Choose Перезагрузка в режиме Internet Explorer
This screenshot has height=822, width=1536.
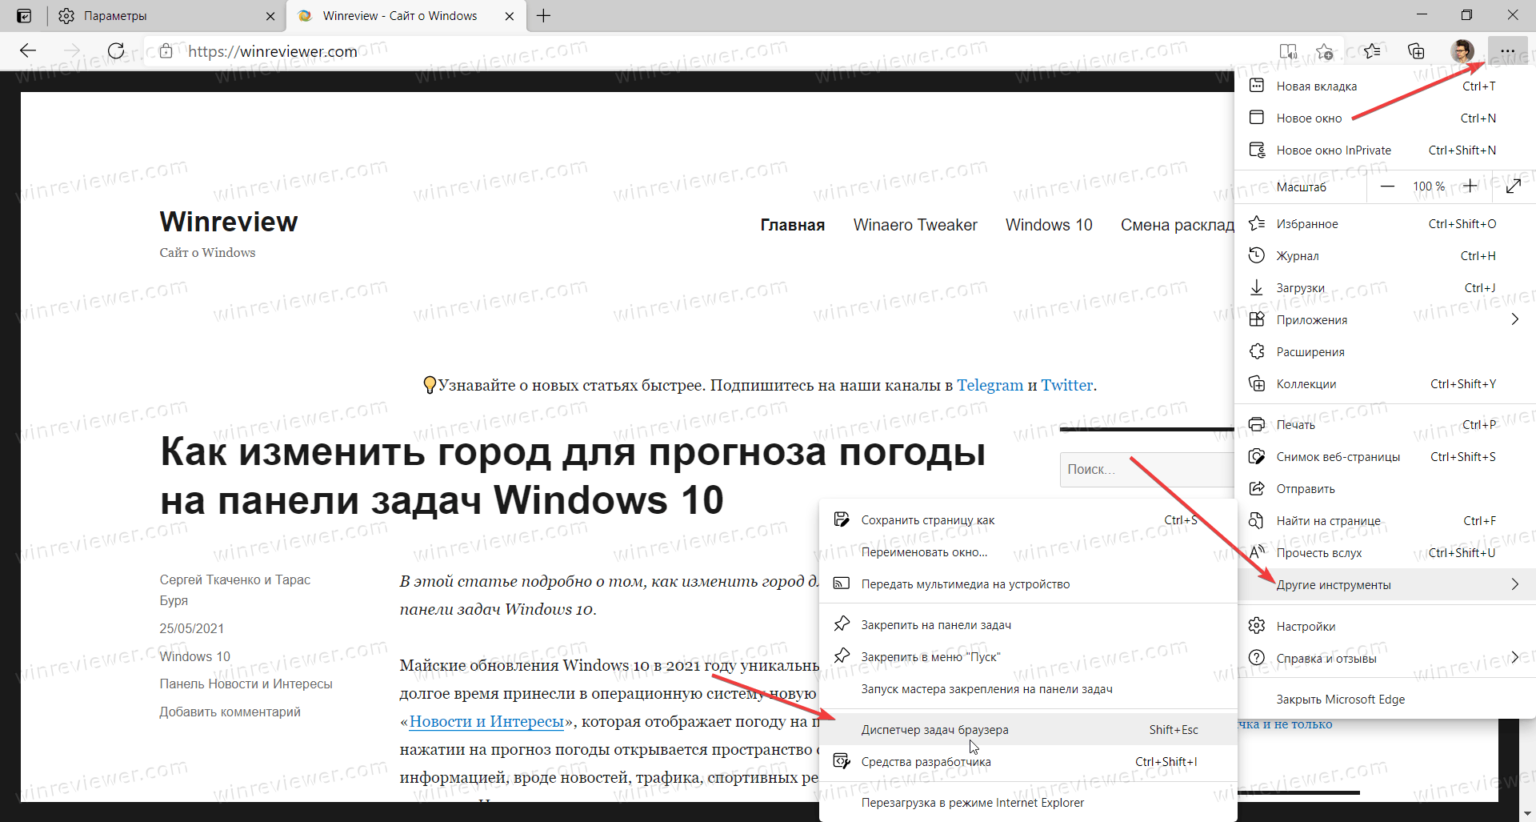(x=1028, y=803)
